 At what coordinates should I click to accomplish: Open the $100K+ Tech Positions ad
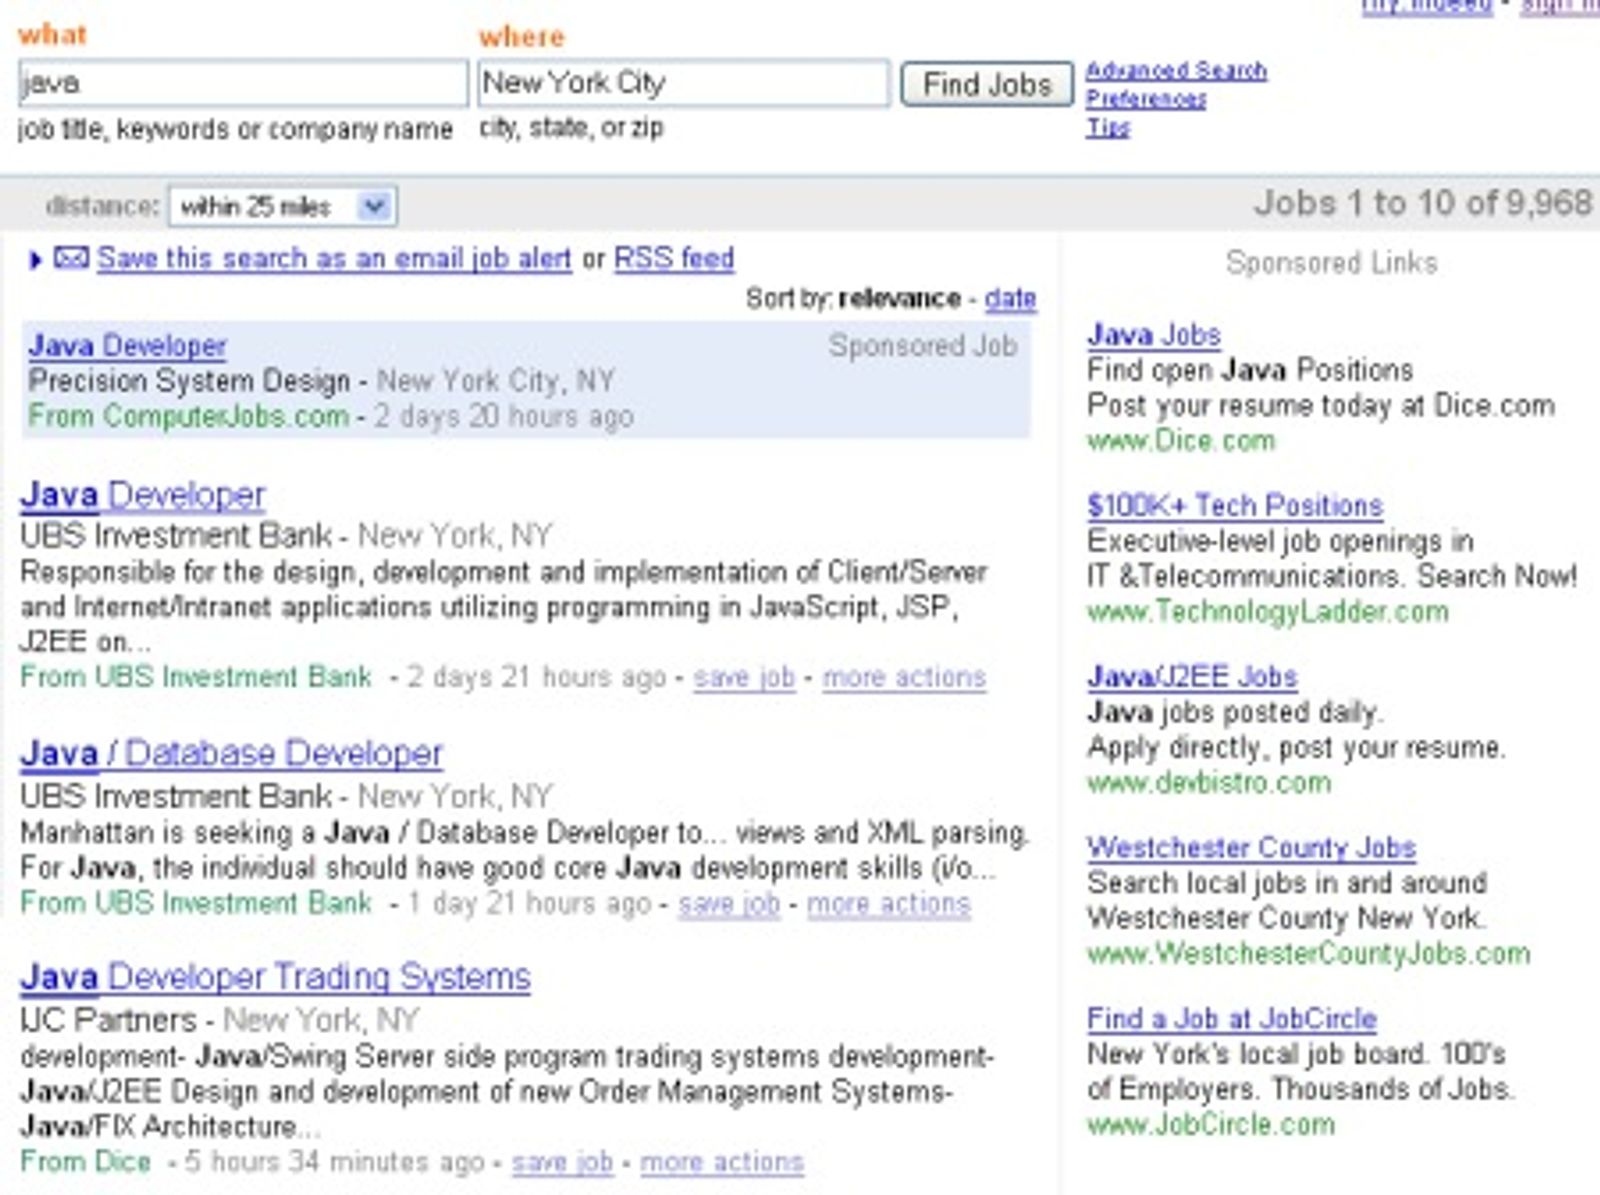tap(1235, 505)
